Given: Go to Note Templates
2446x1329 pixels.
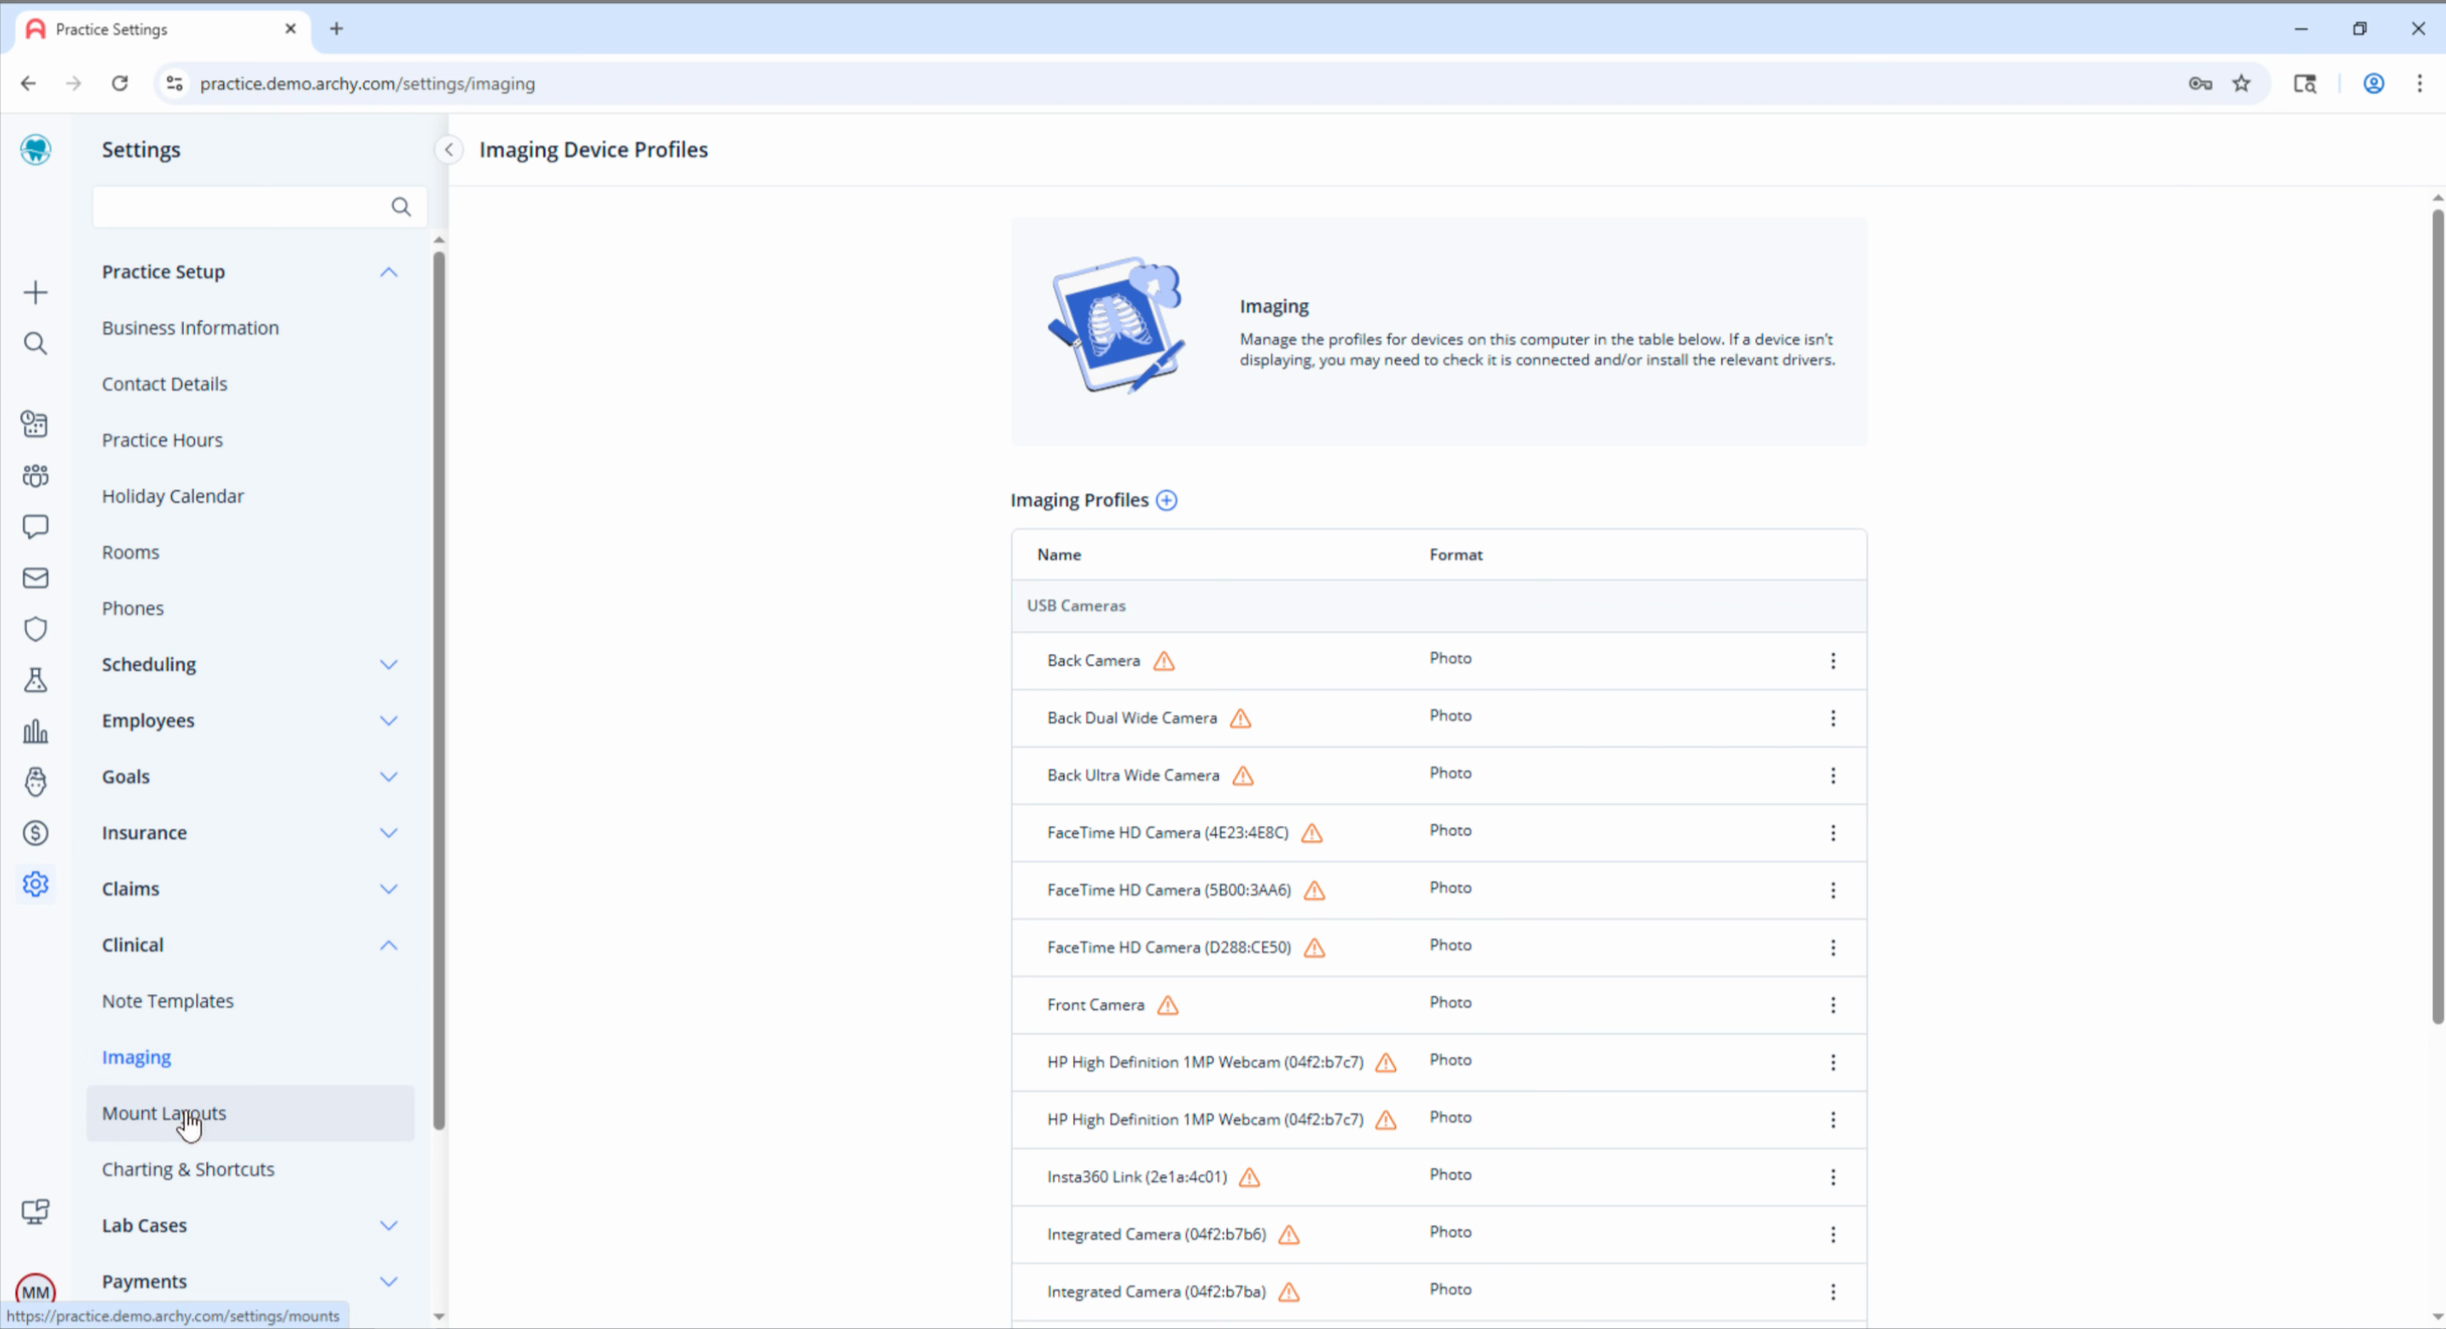Looking at the screenshot, I should (168, 1001).
